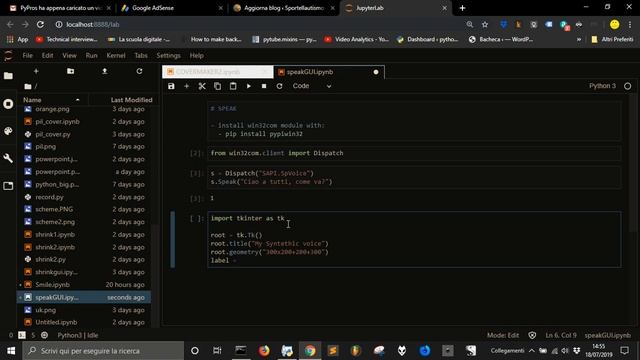Screen dimensions: 640x360
Task: Select Untitled.ipynb in file list
Action: pyautogui.click(x=84, y=322)
